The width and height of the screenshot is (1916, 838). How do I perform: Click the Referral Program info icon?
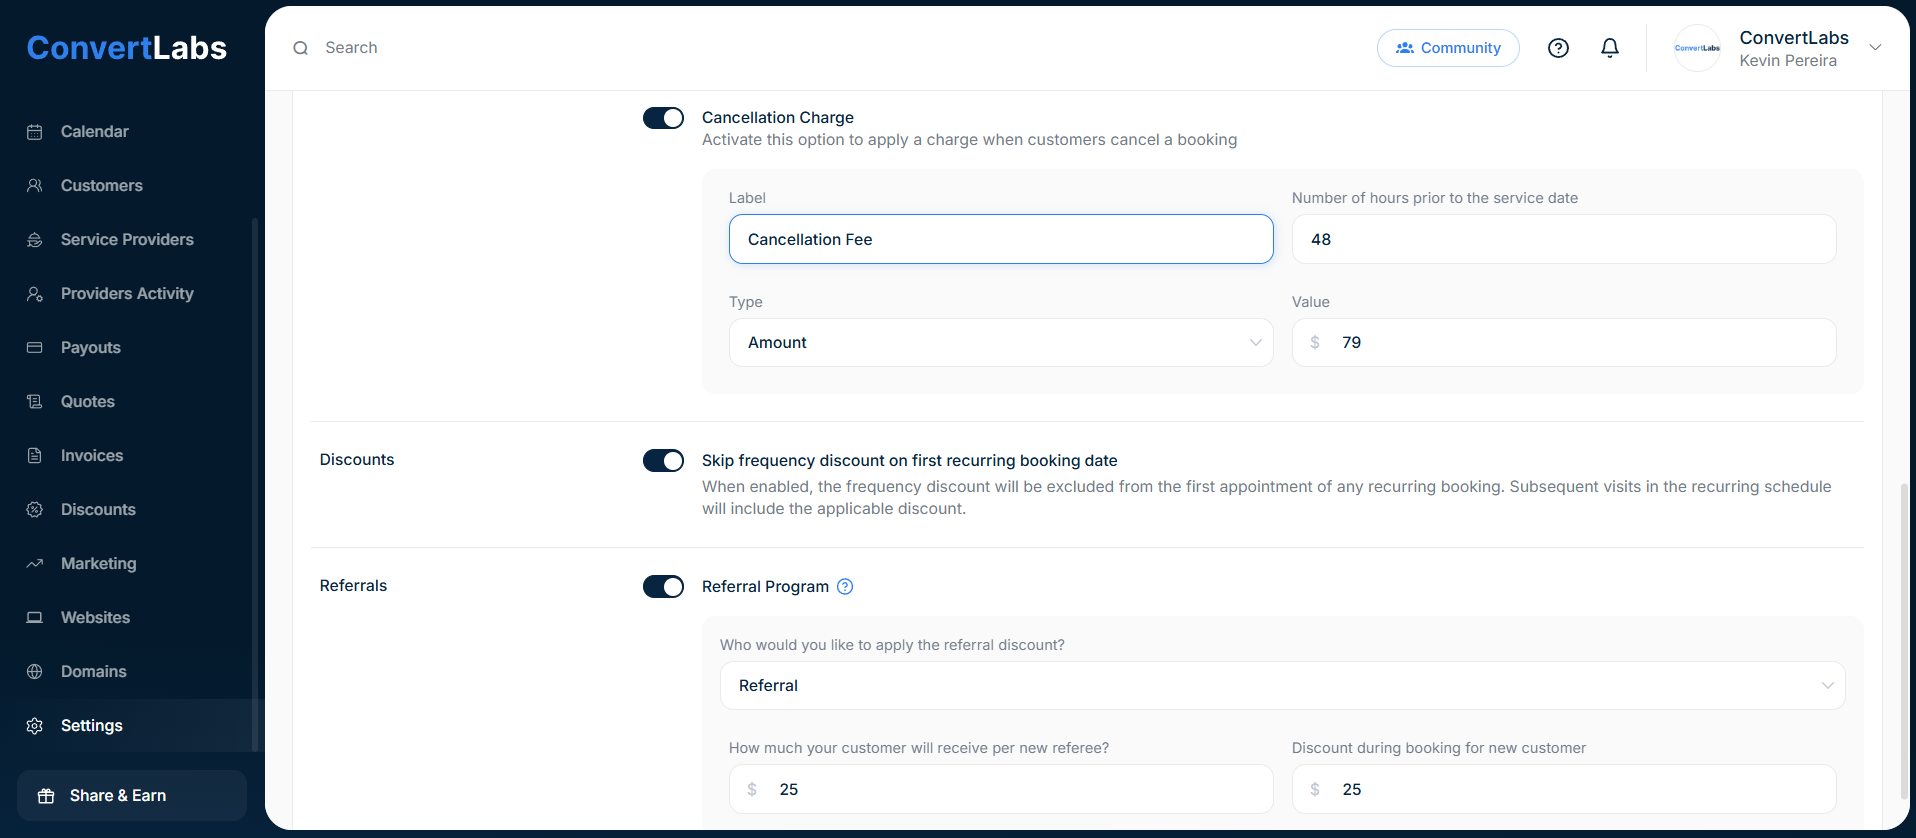(x=845, y=587)
